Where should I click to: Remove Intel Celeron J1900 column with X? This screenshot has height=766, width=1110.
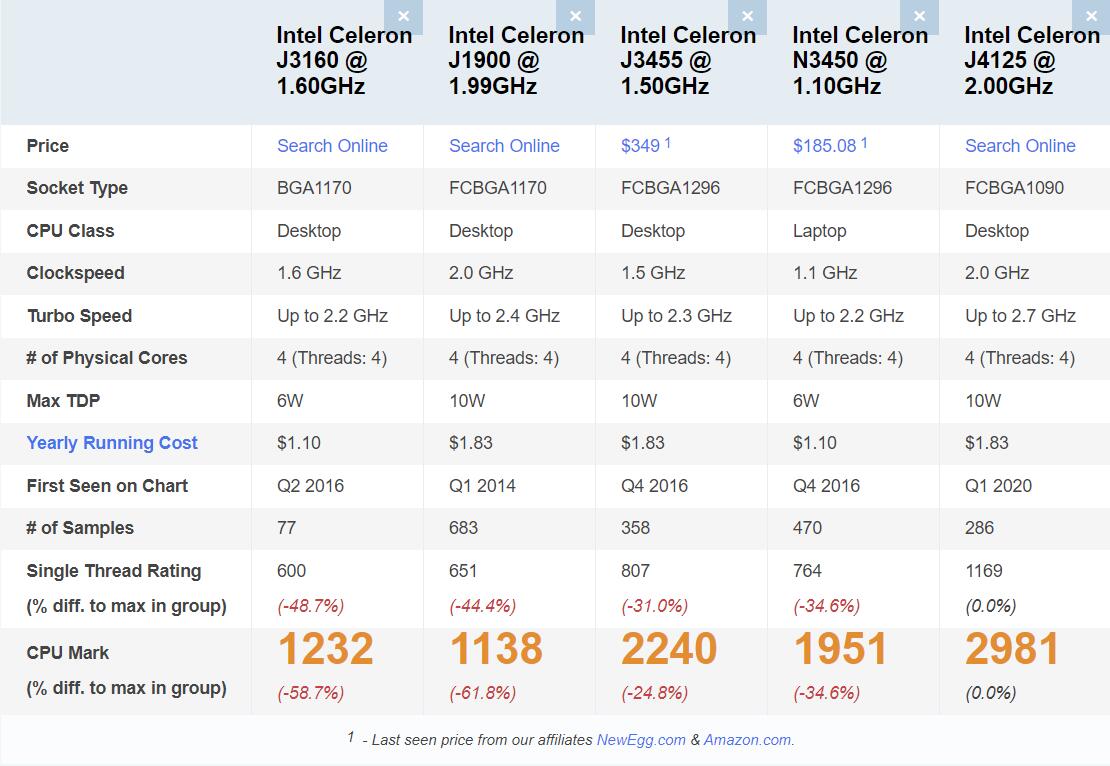point(575,16)
